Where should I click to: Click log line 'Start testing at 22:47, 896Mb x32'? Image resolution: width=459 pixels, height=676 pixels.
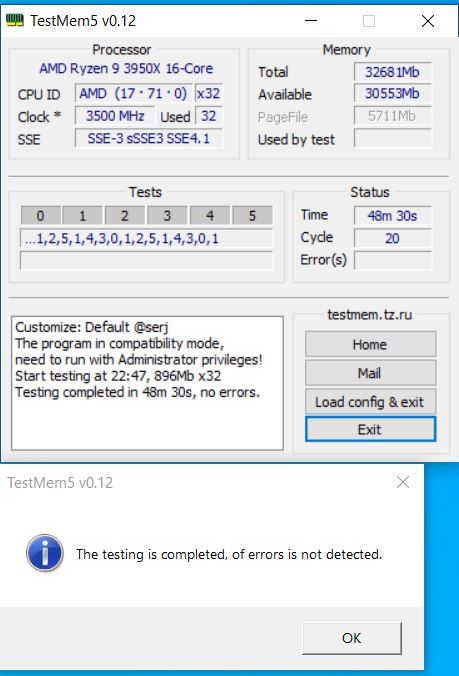(118, 376)
